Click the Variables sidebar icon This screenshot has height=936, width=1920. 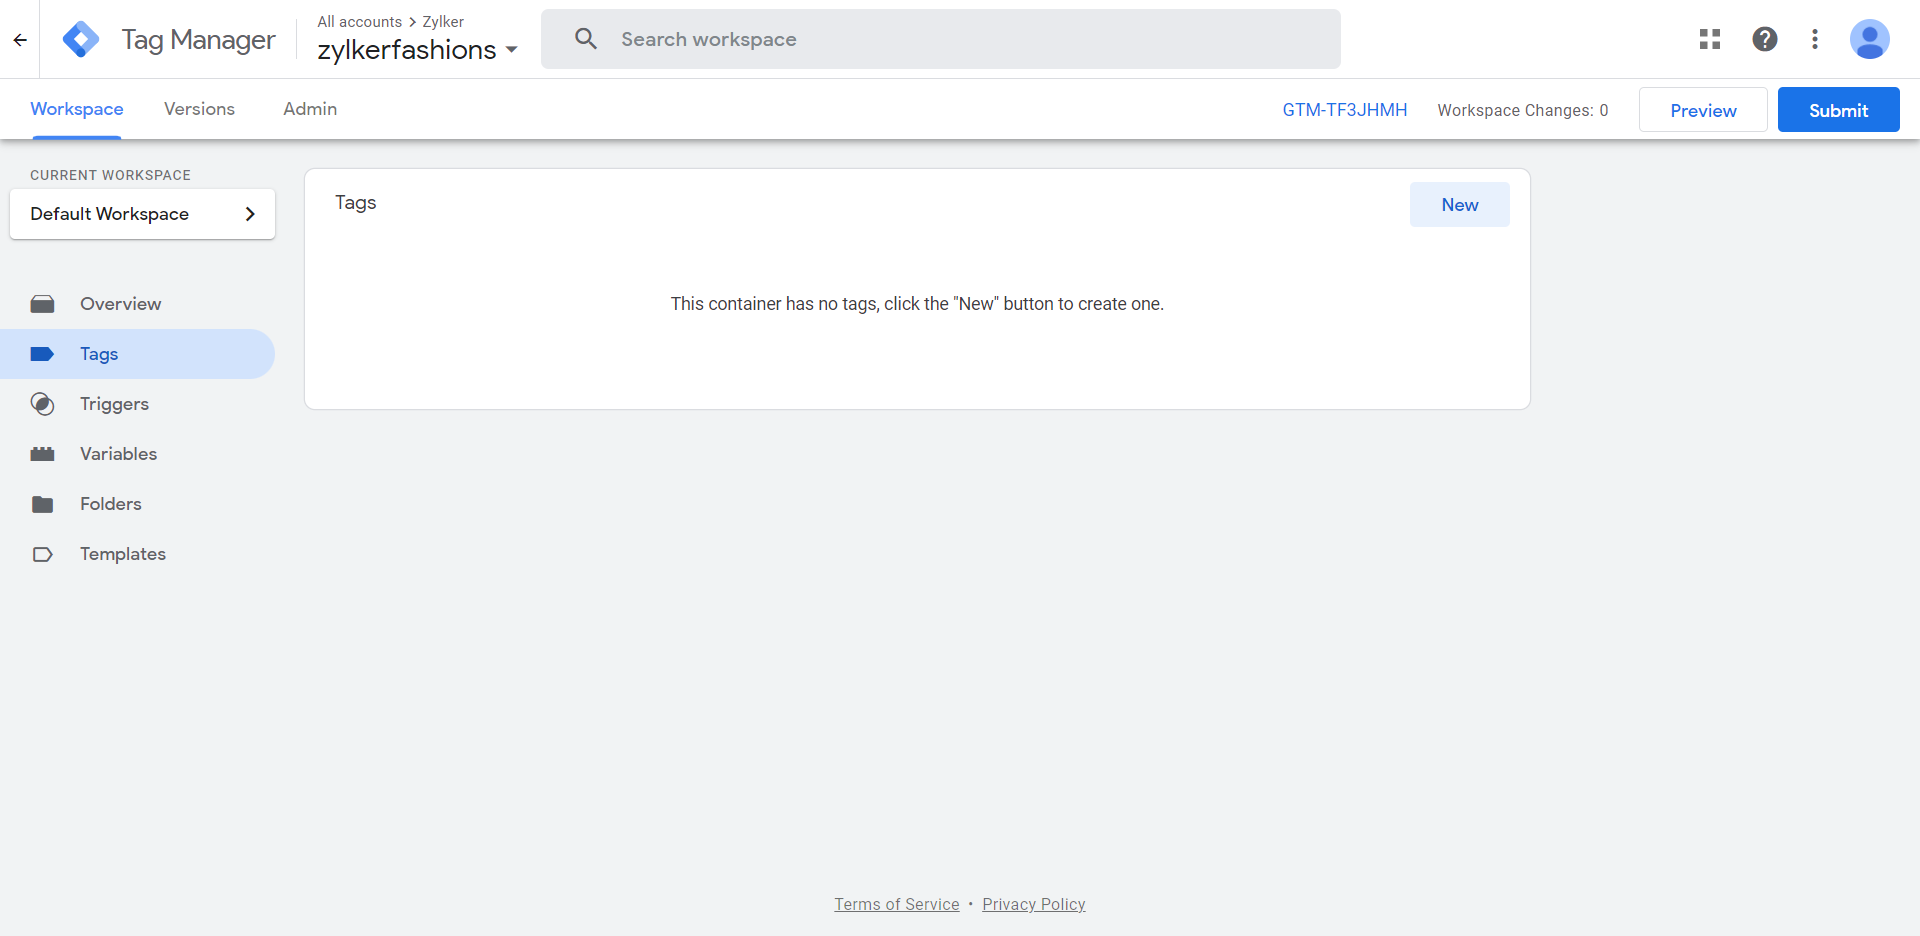click(x=42, y=454)
